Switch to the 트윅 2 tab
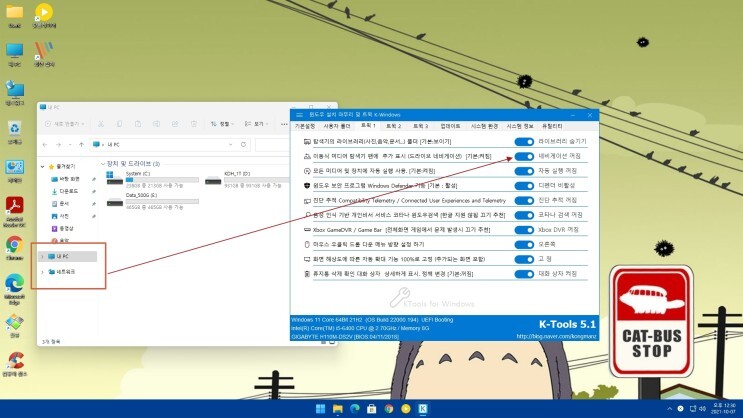This screenshot has width=743, height=418. [x=393, y=126]
